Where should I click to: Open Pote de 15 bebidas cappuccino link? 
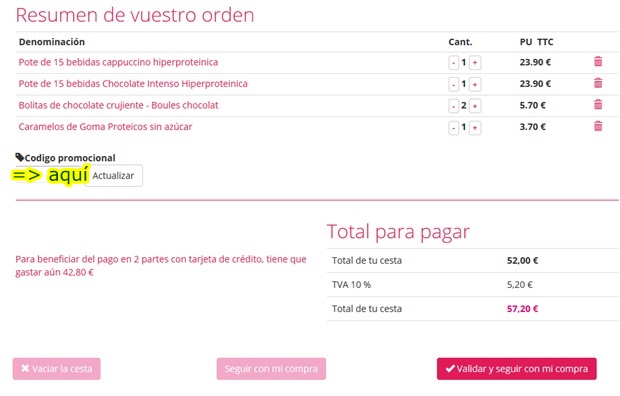coord(118,62)
